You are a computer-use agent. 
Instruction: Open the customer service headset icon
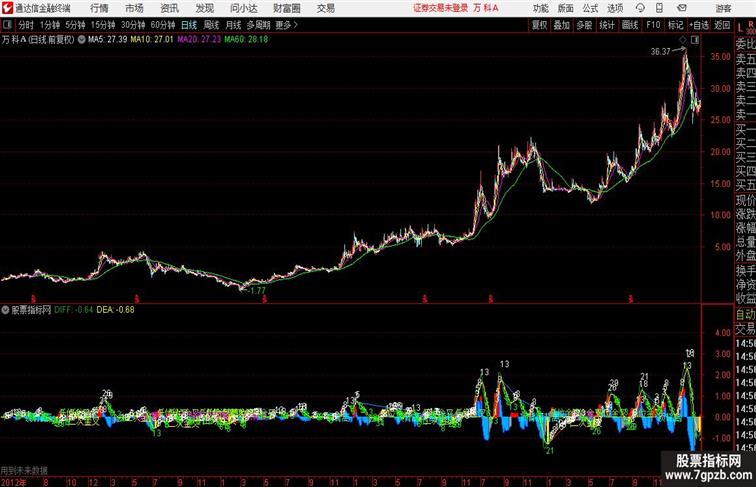pyautogui.click(x=640, y=8)
